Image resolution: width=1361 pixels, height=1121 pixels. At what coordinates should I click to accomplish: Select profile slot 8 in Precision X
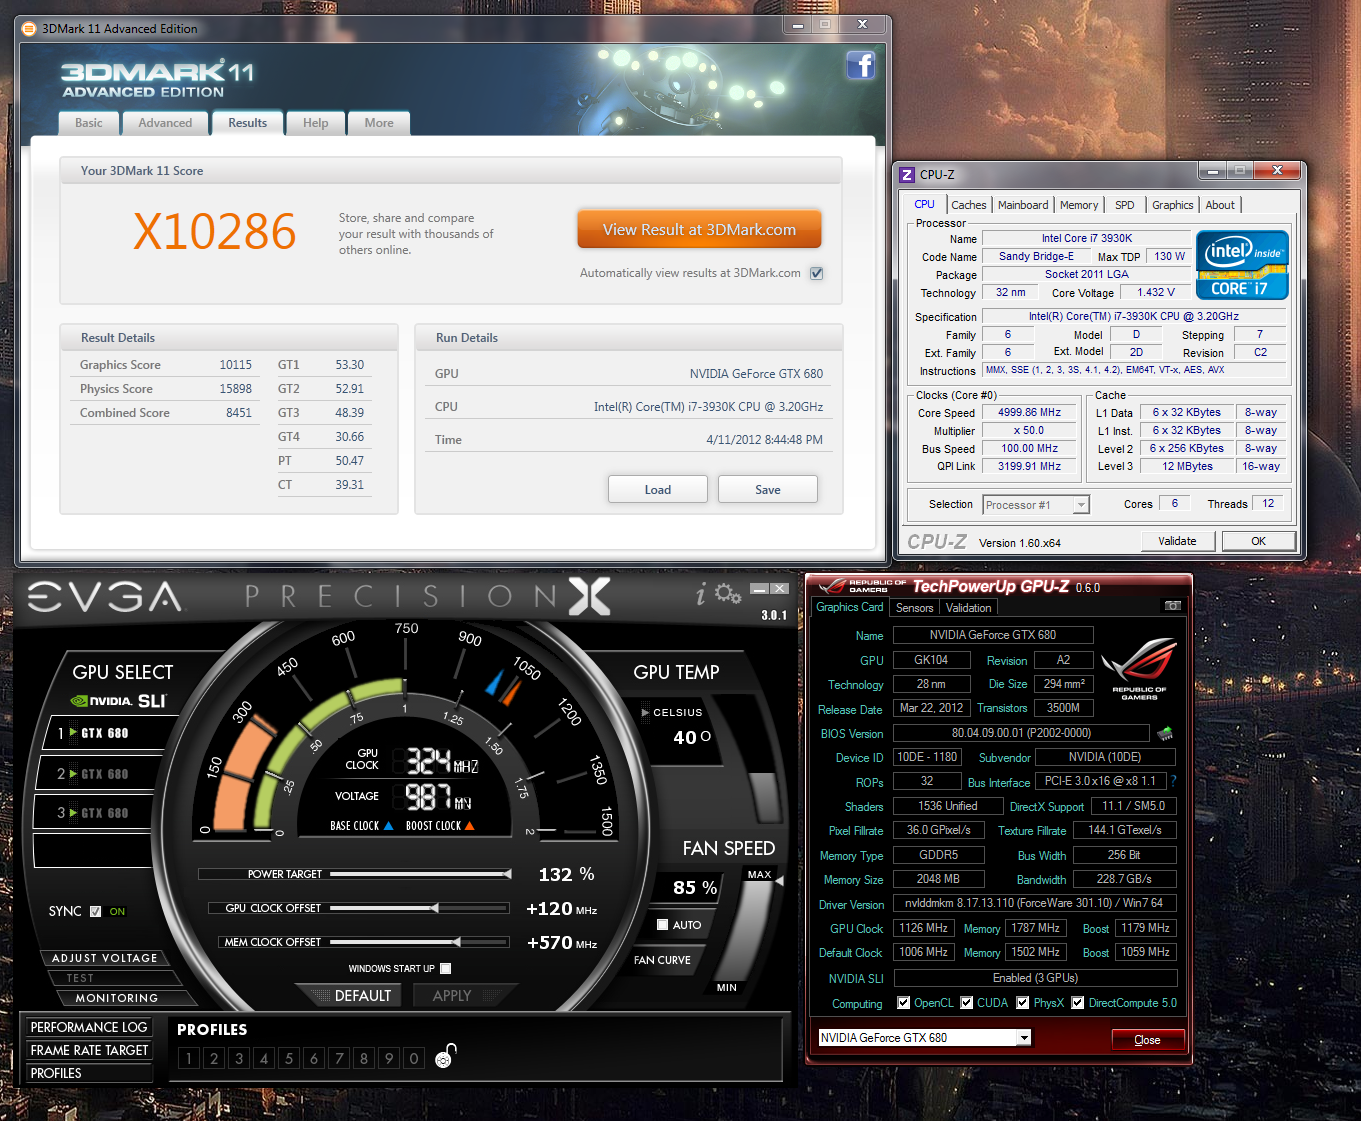(x=364, y=1058)
